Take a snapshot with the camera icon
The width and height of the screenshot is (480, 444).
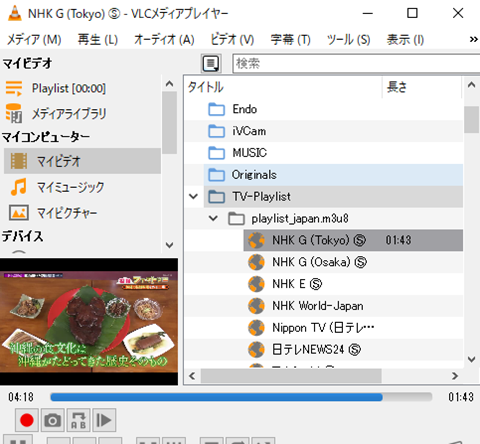click(x=52, y=420)
